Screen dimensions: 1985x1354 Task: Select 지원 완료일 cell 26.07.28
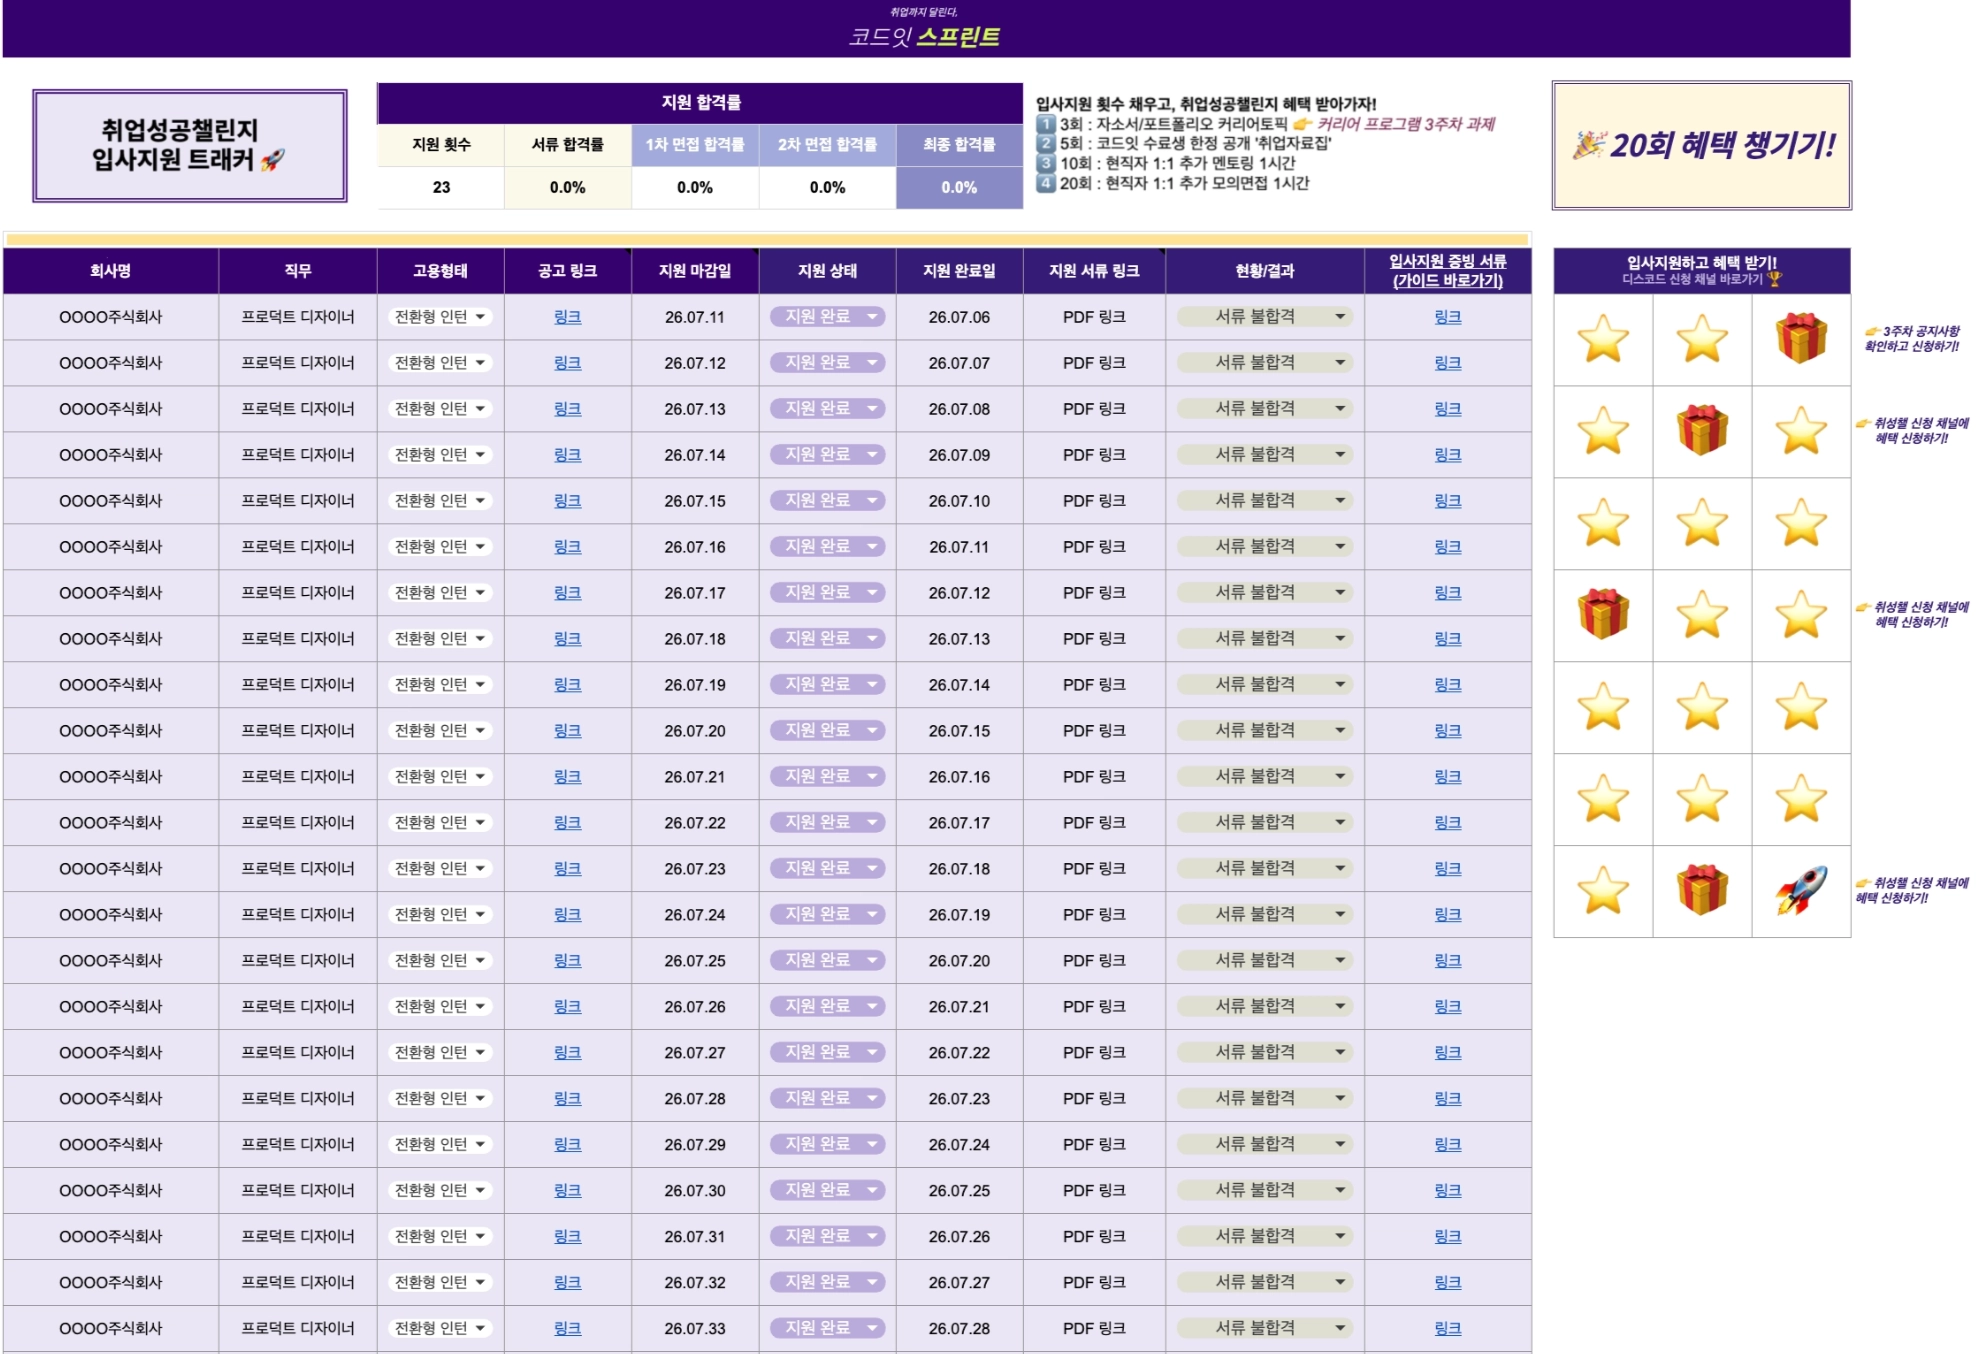tap(959, 1328)
